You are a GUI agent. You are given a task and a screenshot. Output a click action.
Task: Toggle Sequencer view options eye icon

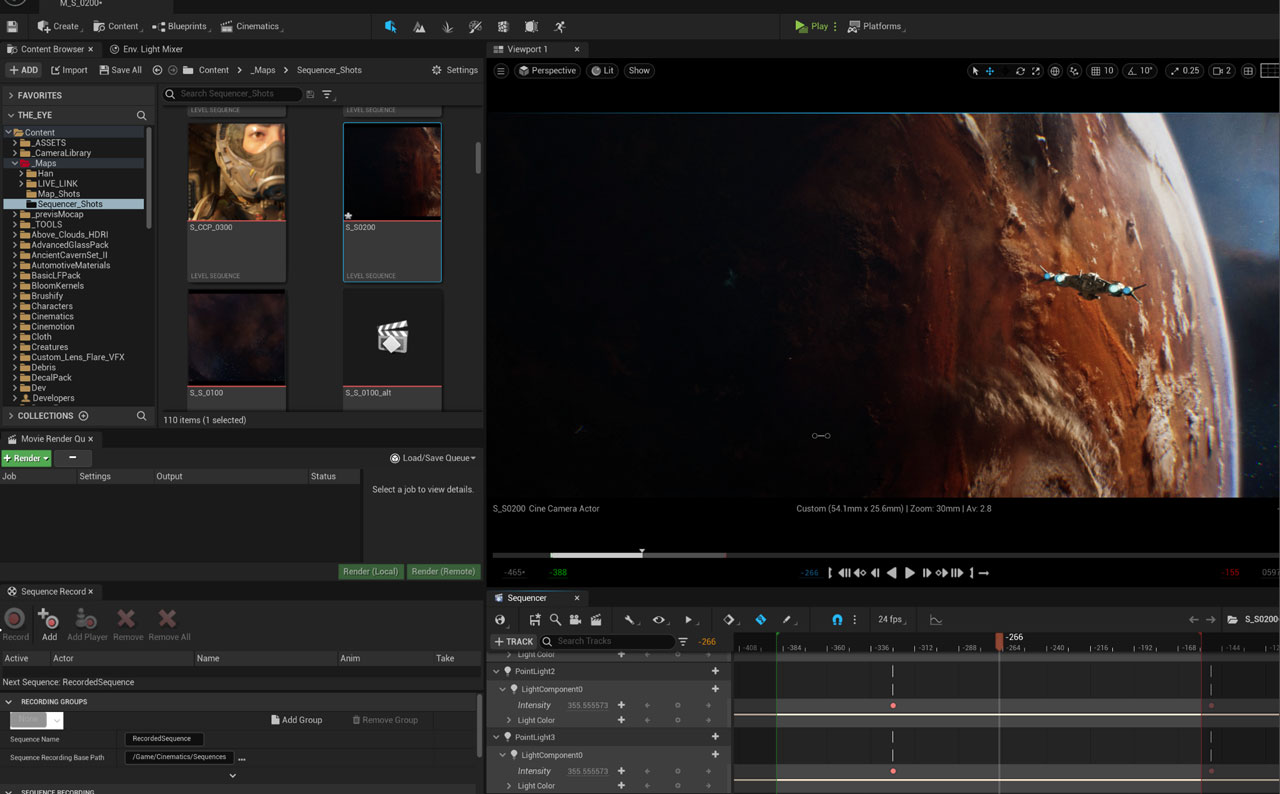(x=658, y=620)
